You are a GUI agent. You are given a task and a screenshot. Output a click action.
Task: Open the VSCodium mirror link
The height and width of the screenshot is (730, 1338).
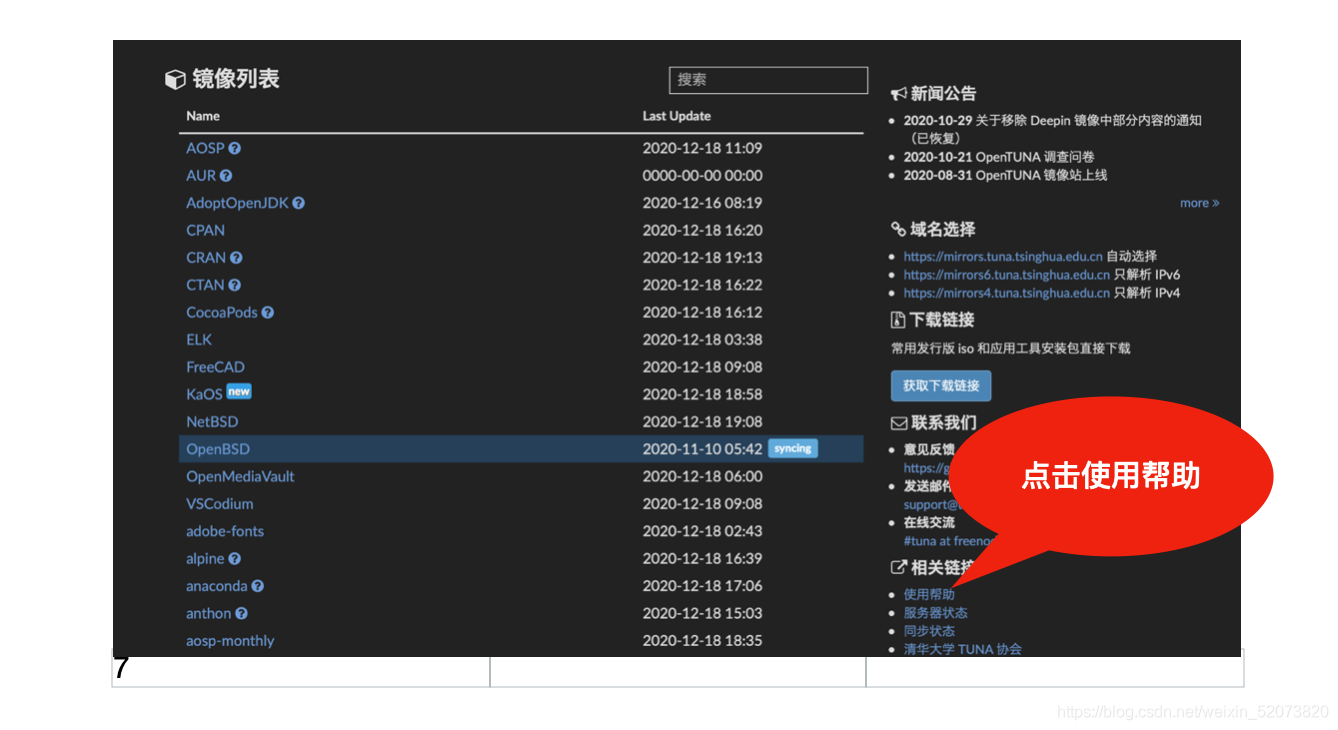pos(220,504)
